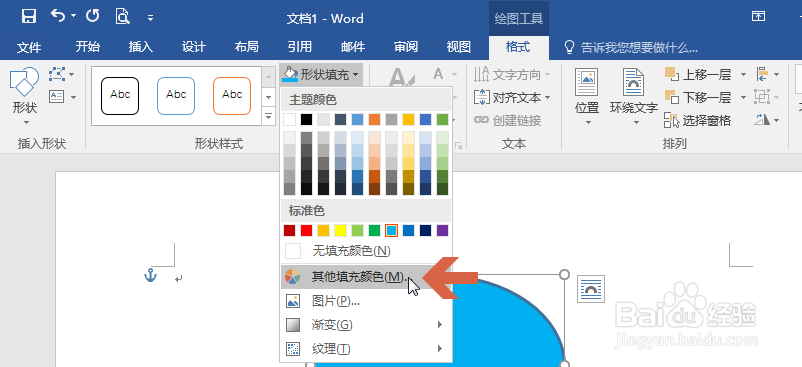802x367 pixels.
Task: Open the 形状 shapes gallery button
Action: pyautogui.click(x=24, y=97)
